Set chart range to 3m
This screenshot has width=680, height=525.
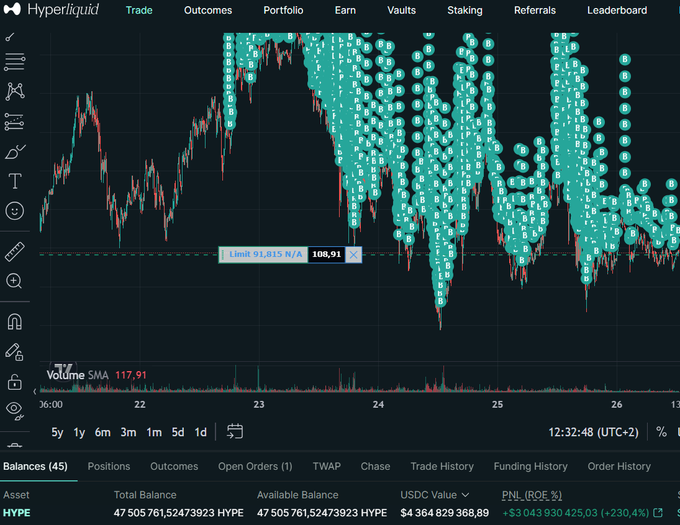coord(128,432)
